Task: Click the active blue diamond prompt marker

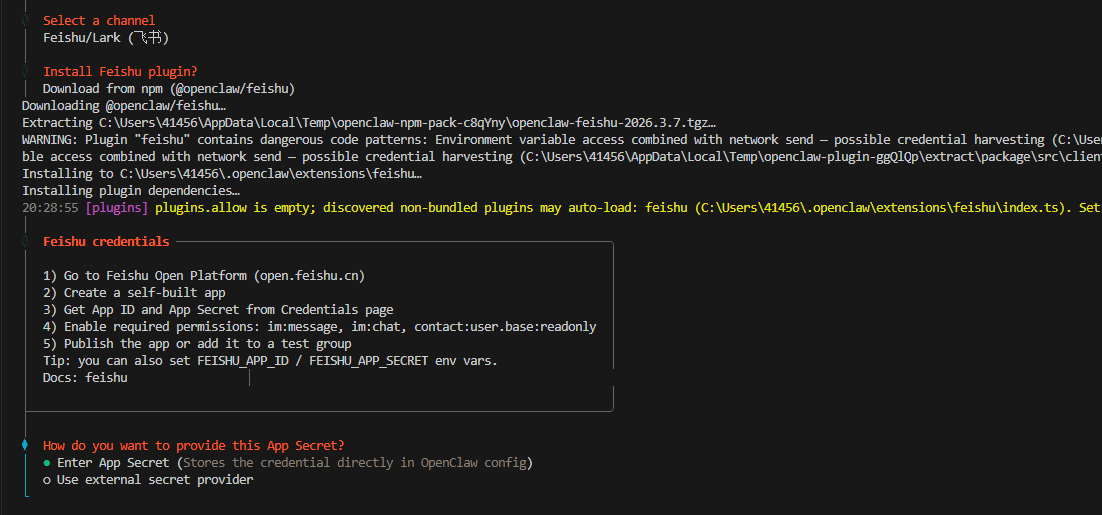Action: [x=25, y=445]
